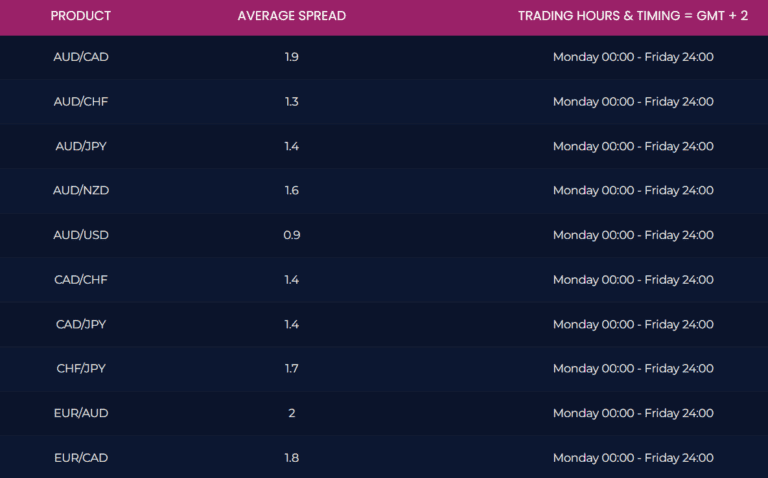
Task: Click the trading hours in the EUR/CAD row
Action: (632, 457)
